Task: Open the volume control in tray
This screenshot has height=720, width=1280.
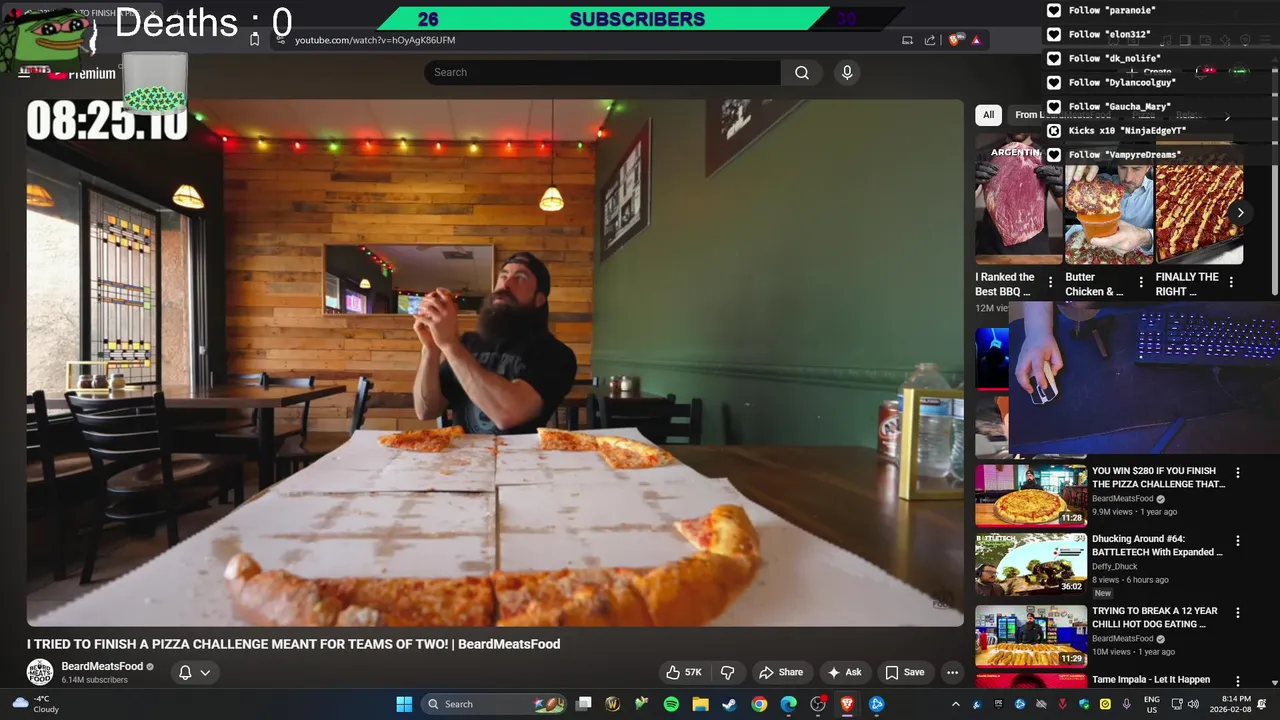Action: pos(1193,704)
